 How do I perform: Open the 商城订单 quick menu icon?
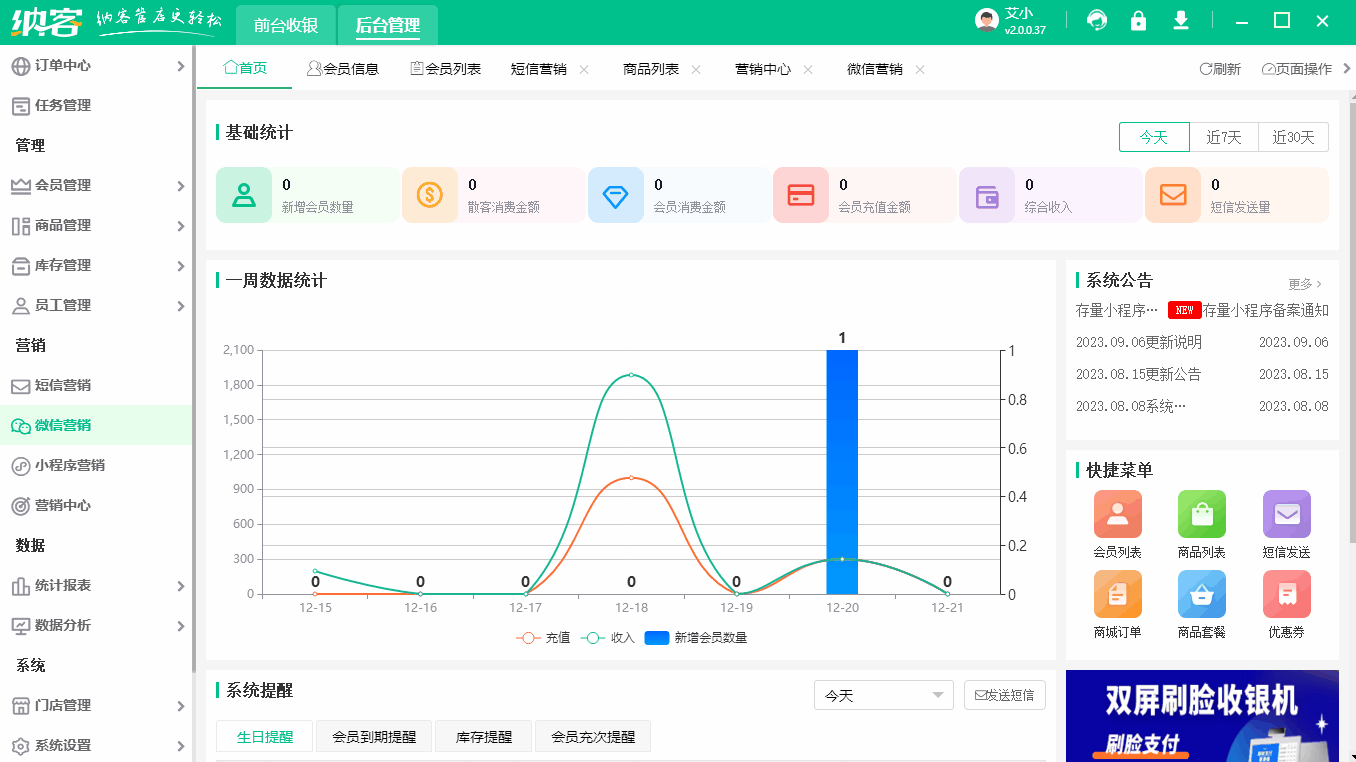[1117, 594]
